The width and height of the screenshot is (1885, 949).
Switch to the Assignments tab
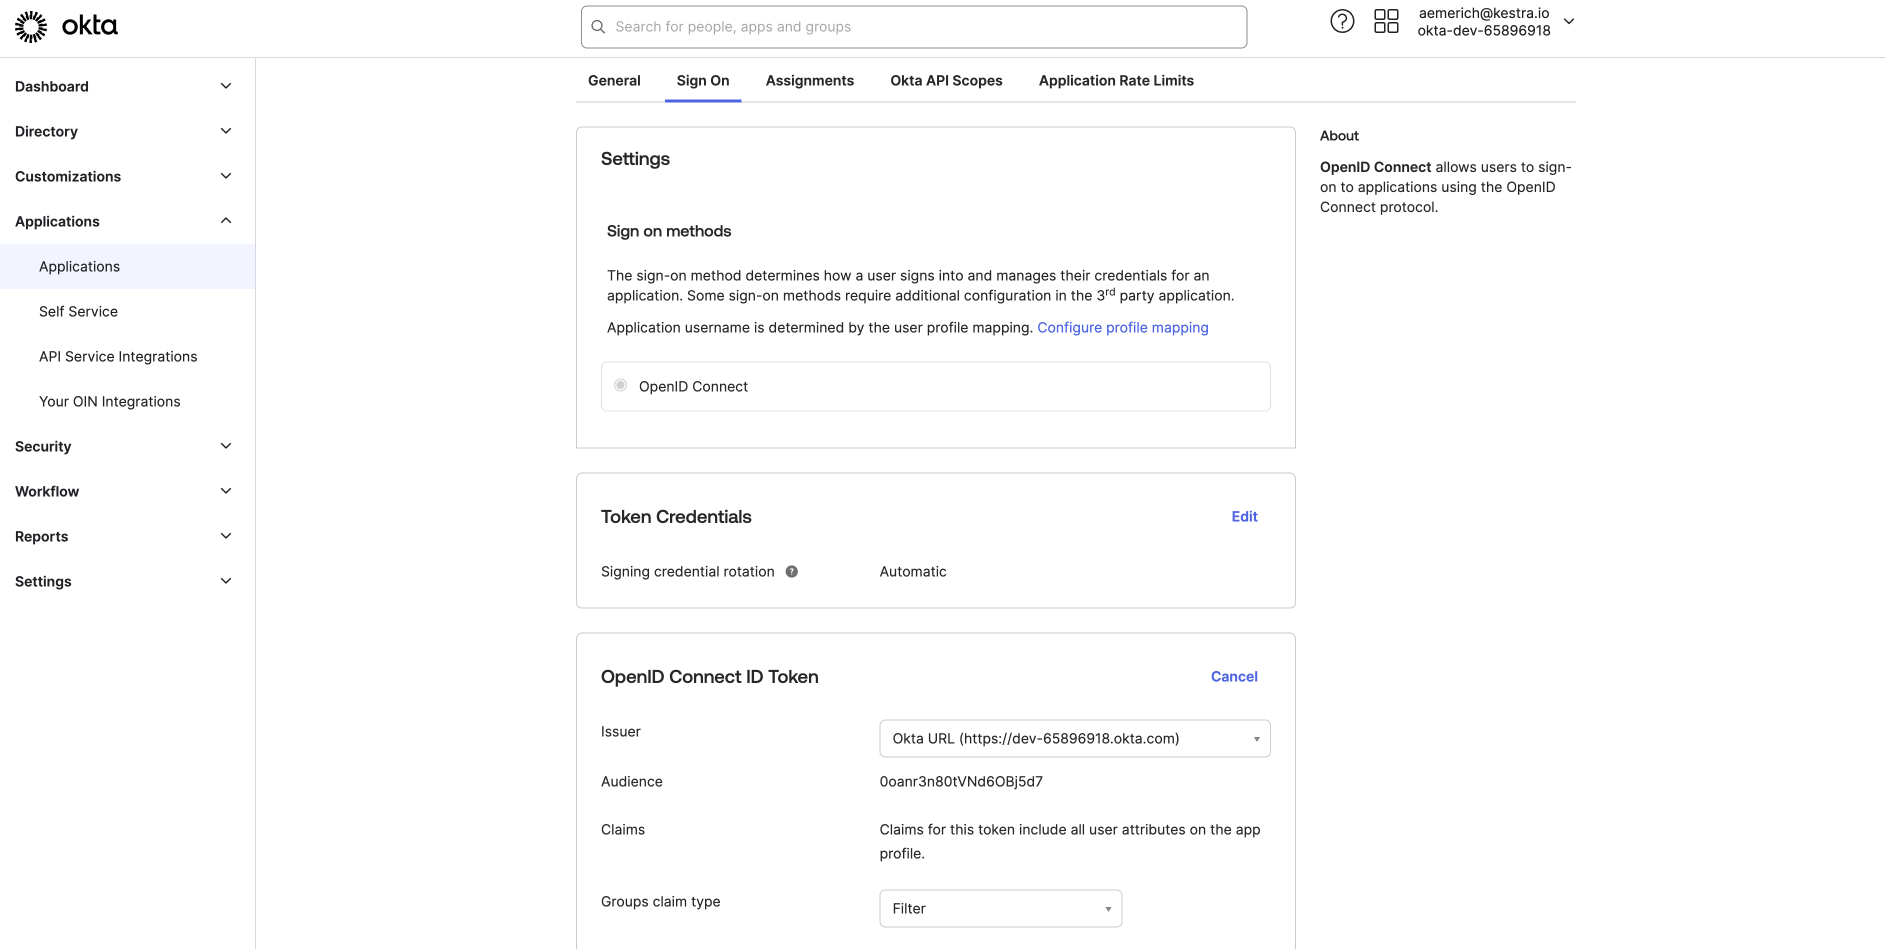(809, 81)
